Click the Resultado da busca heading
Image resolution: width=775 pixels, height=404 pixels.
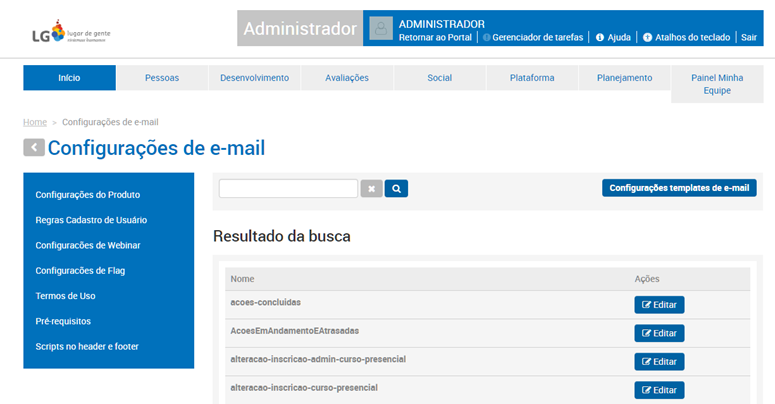click(x=282, y=236)
